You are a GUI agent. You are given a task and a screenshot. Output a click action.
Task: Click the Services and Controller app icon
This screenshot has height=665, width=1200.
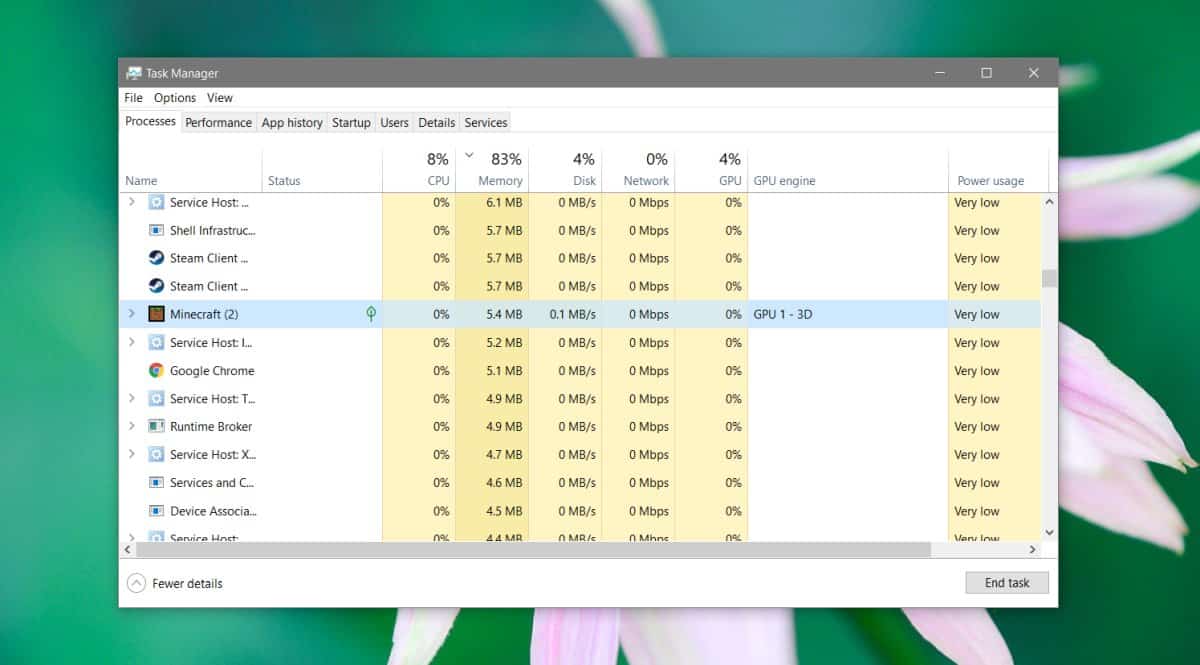156,483
